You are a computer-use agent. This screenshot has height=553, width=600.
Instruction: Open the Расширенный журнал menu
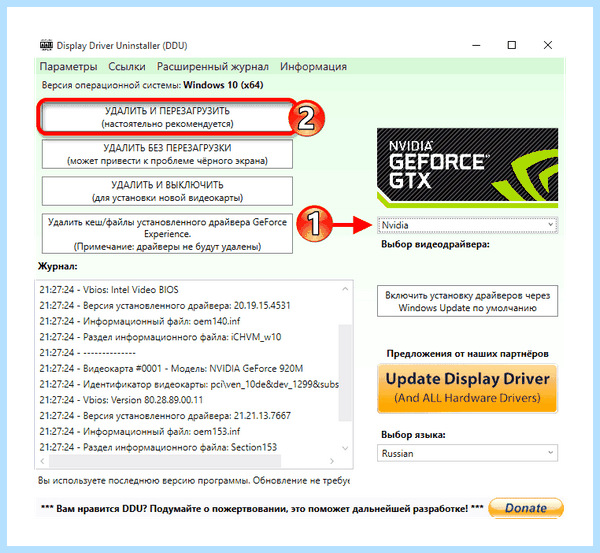(213, 67)
